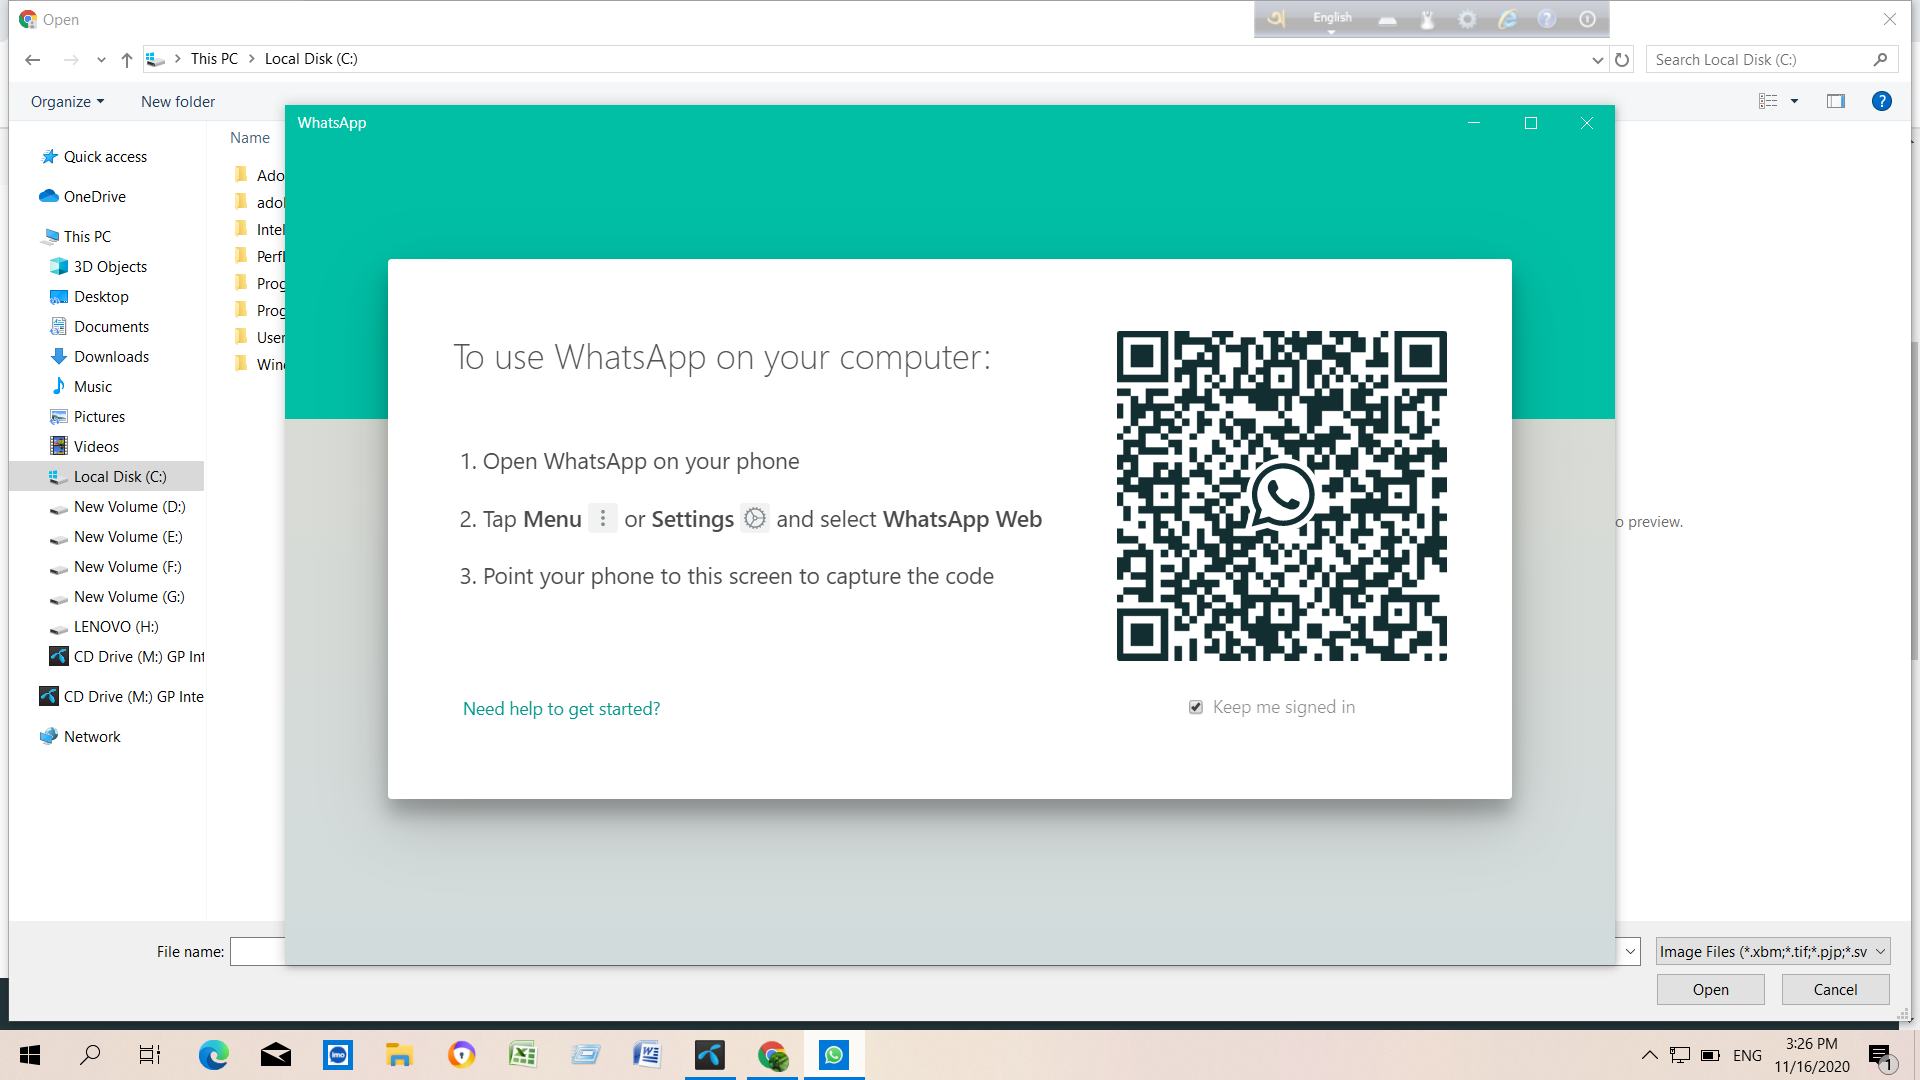Click the New folder button

178,102
